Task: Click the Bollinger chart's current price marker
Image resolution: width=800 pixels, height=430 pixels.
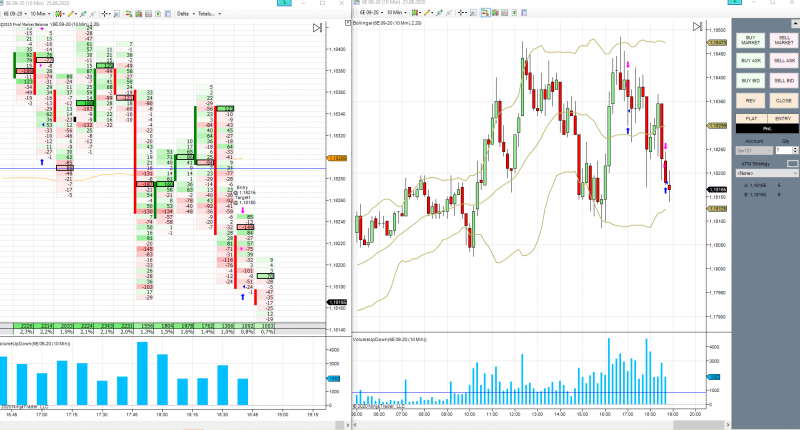Action: pos(717,190)
